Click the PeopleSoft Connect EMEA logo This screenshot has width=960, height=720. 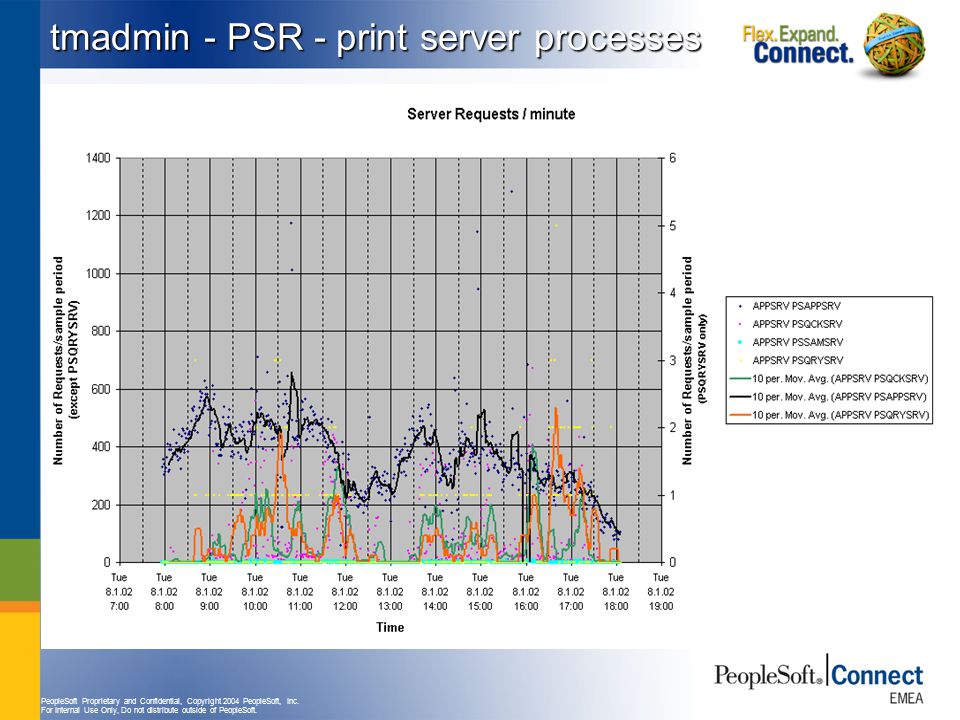(x=819, y=679)
